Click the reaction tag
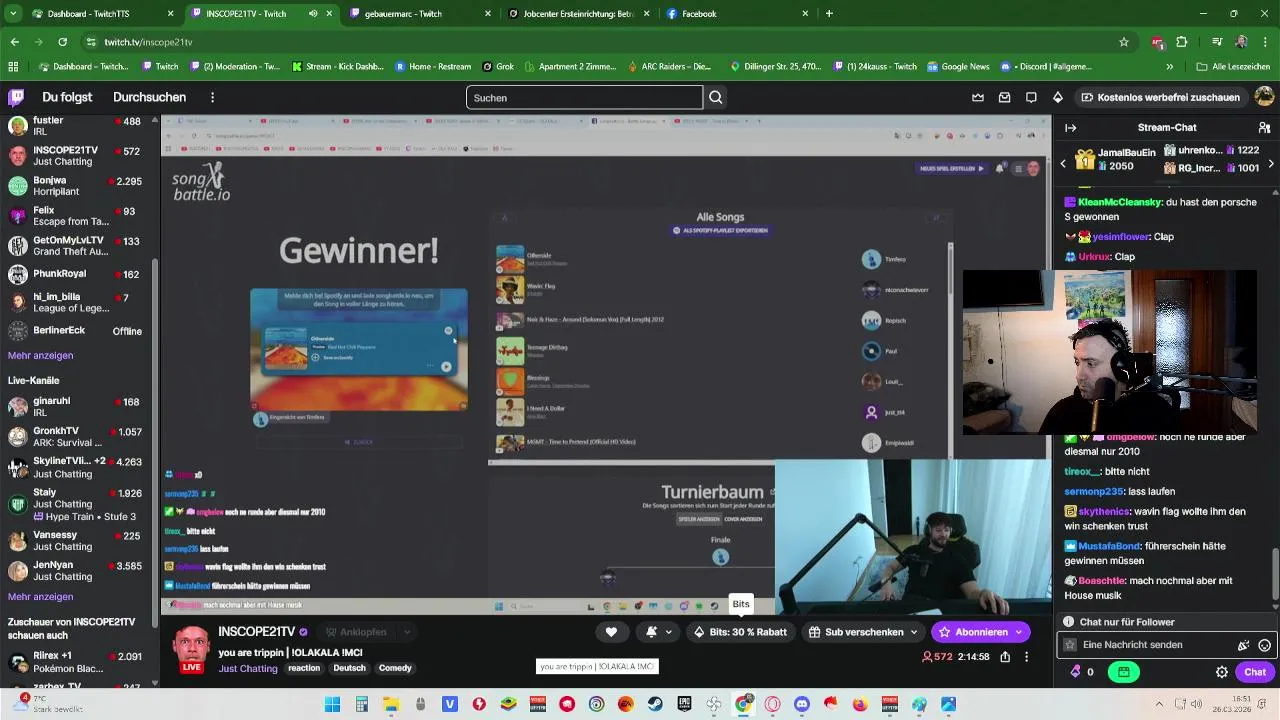 click(x=304, y=668)
